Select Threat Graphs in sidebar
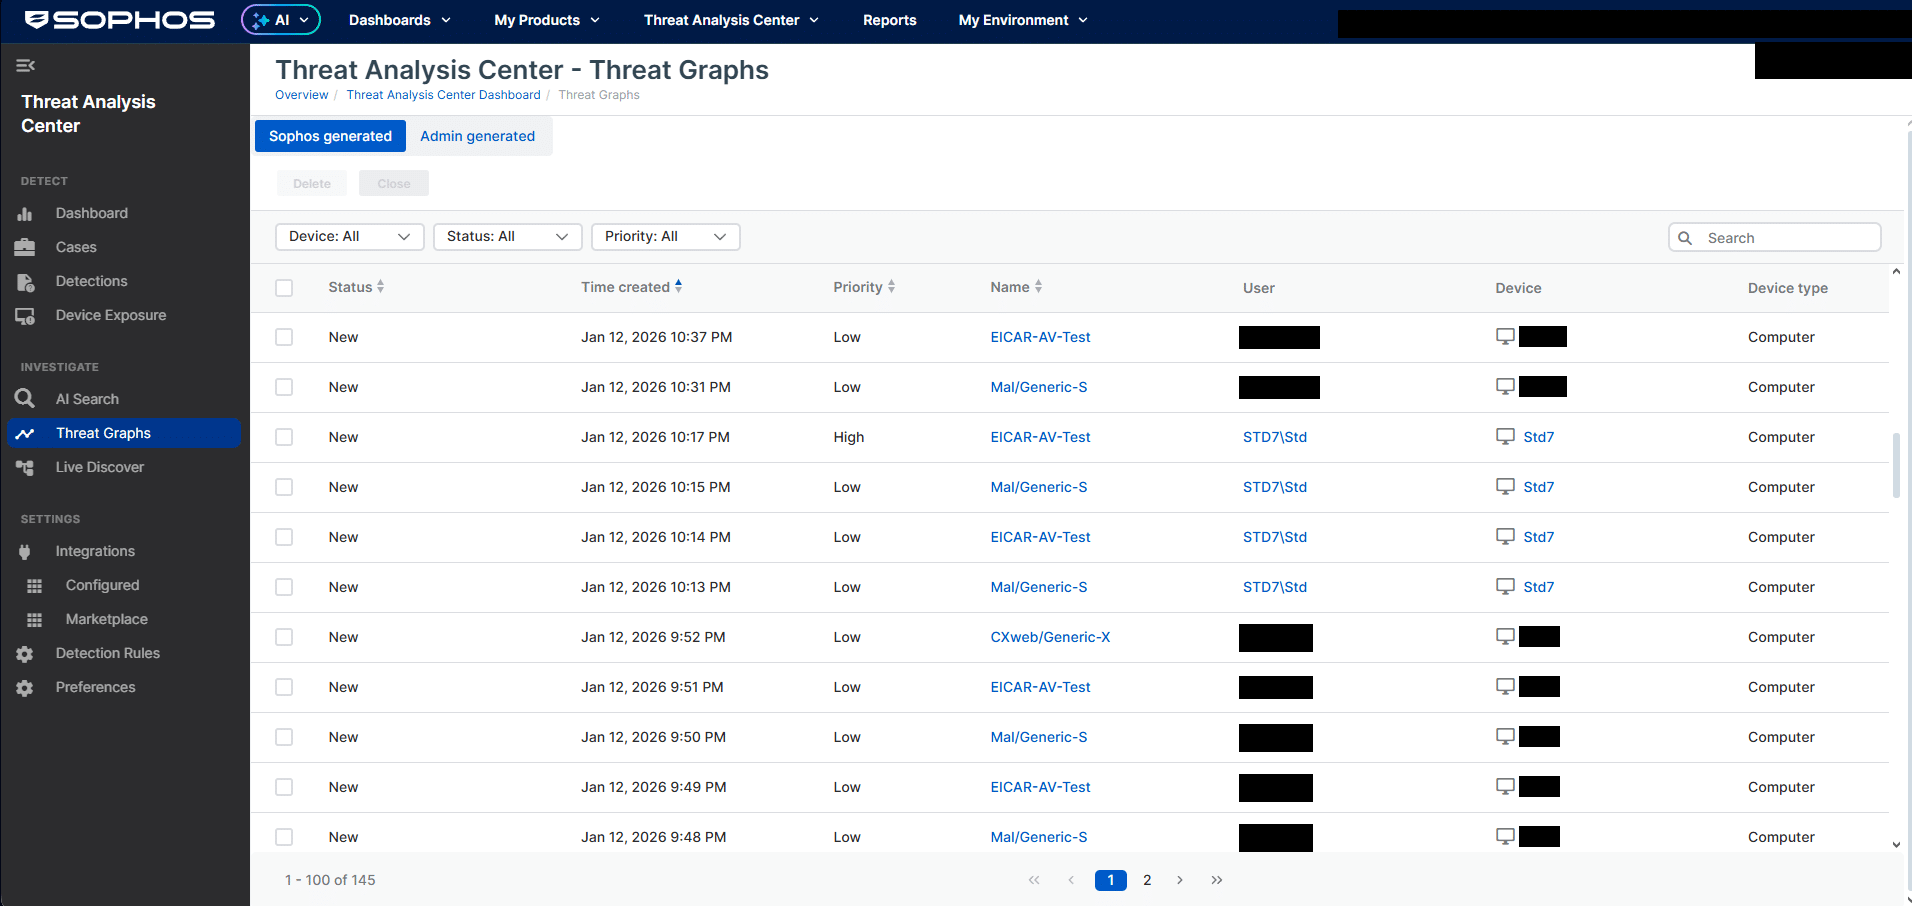The image size is (1912, 906). (x=124, y=433)
